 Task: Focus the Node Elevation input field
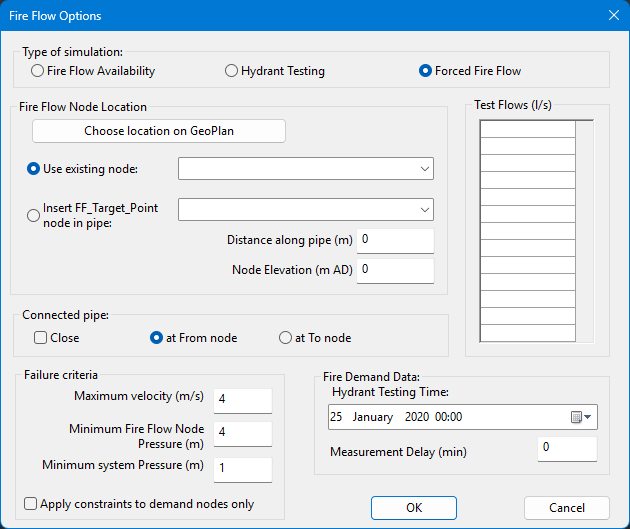395,270
